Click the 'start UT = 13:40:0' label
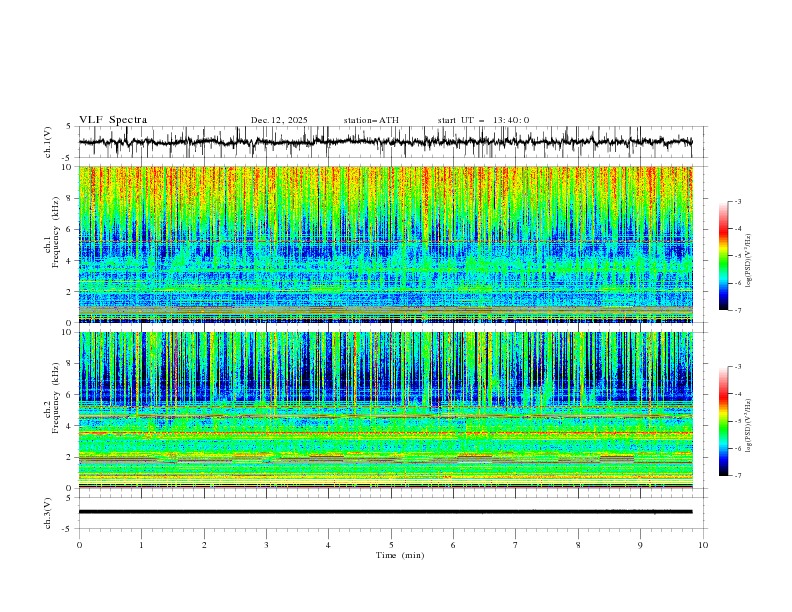 click(483, 120)
